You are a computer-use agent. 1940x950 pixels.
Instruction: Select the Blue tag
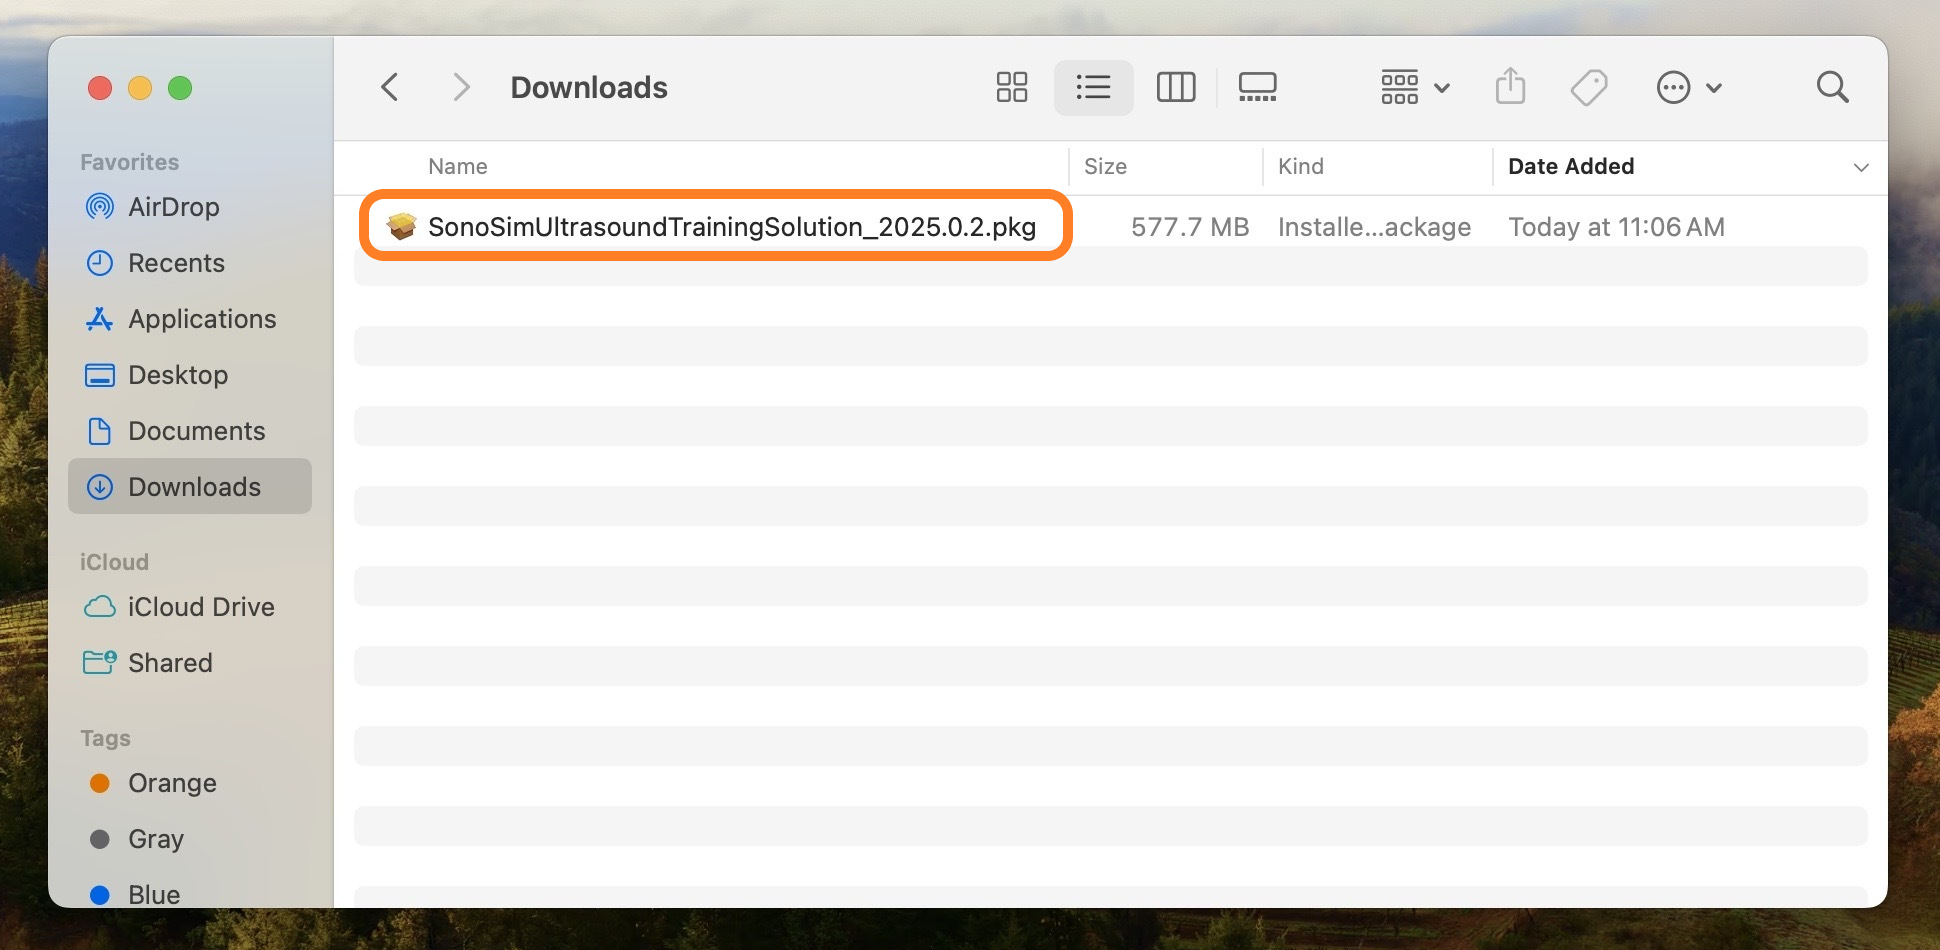pyautogui.click(x=154, y=893)
